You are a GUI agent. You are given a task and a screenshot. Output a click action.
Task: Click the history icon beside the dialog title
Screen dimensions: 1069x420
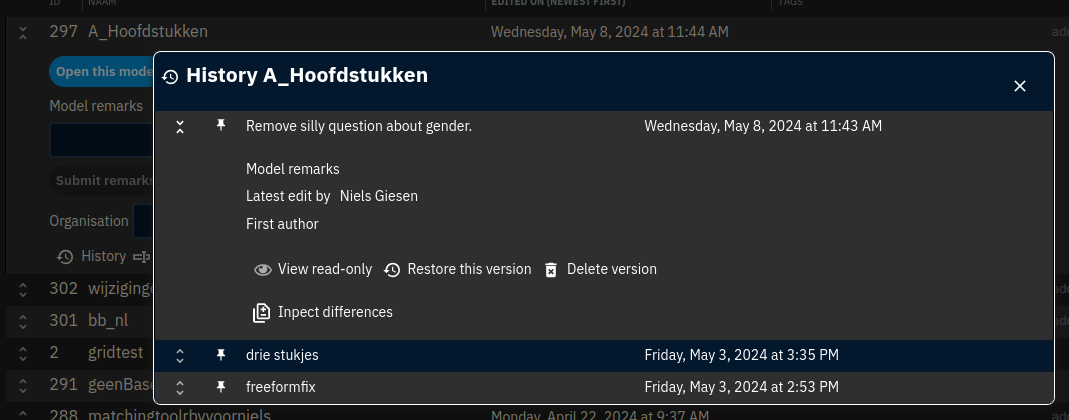click(x=170, y=77)
